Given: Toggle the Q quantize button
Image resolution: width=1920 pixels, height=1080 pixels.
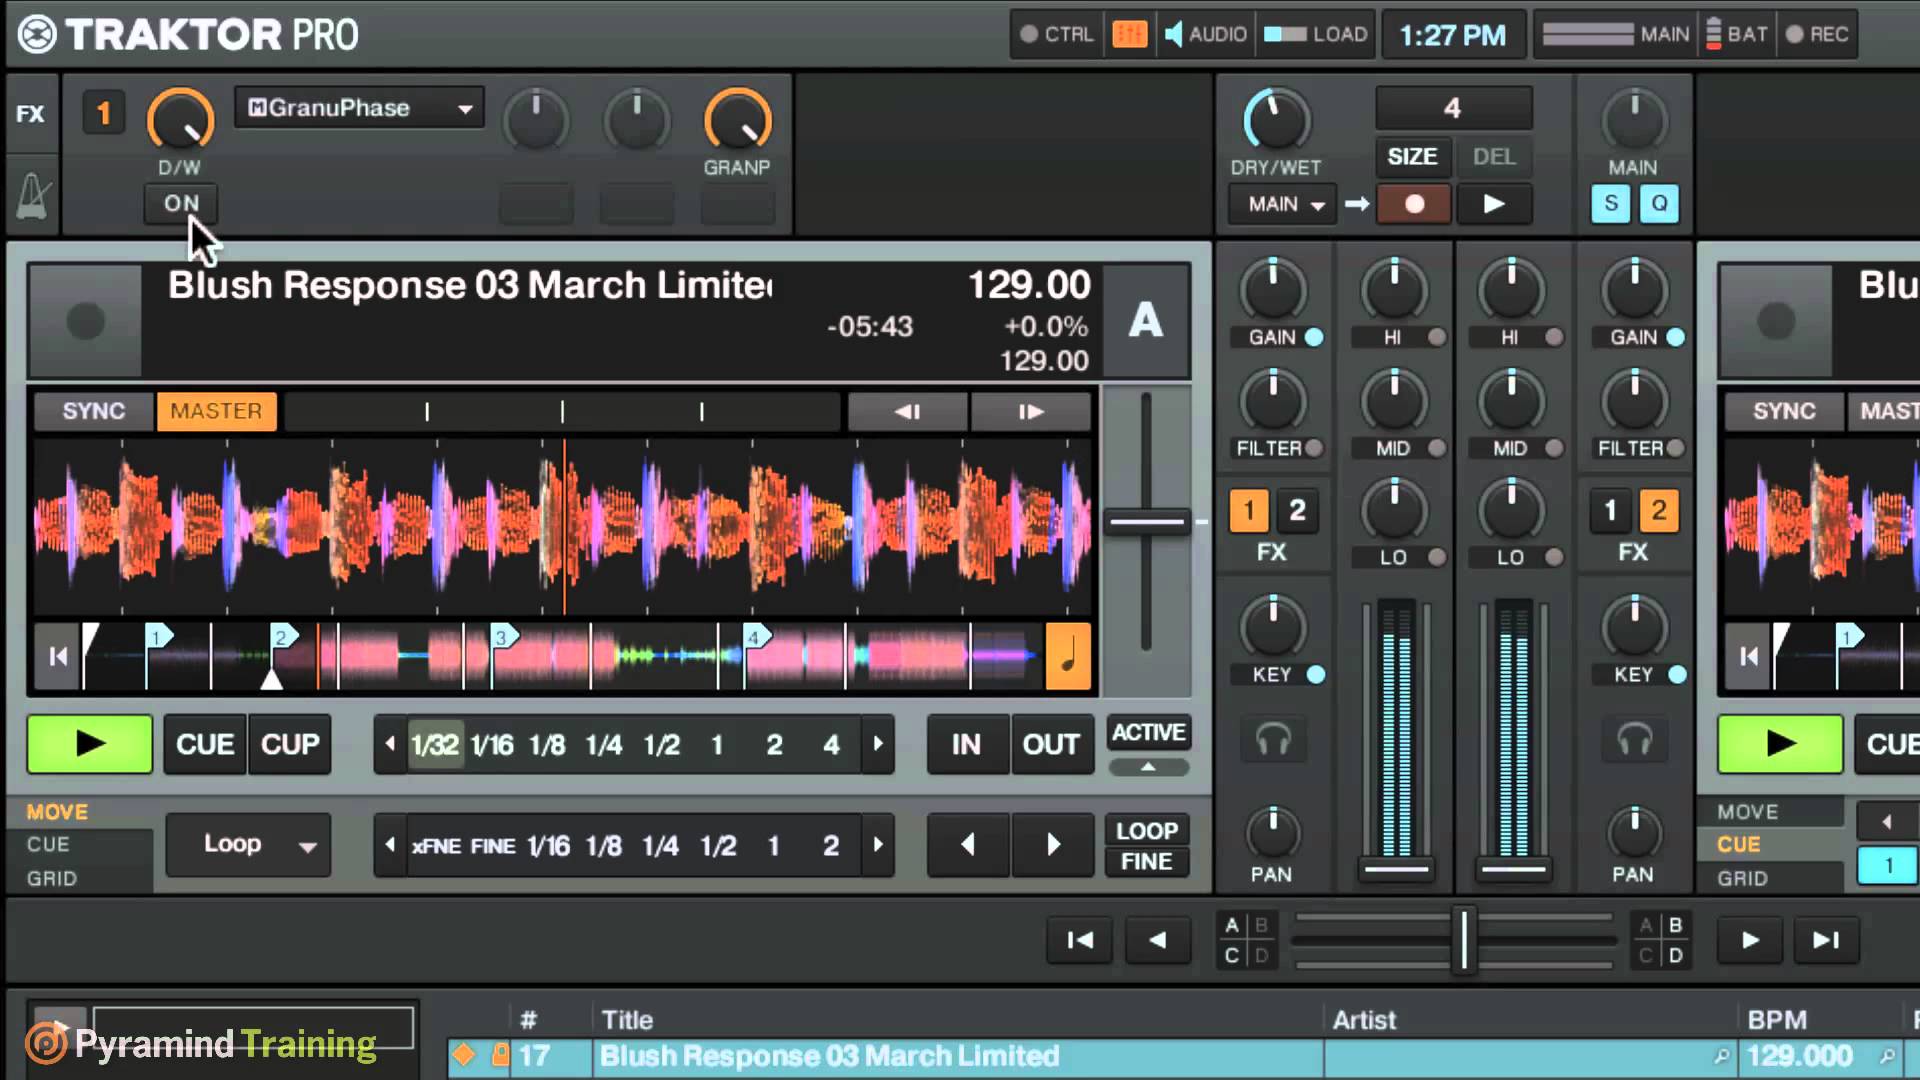Looking at the screenshot, I should click(x=1659, y=204).
